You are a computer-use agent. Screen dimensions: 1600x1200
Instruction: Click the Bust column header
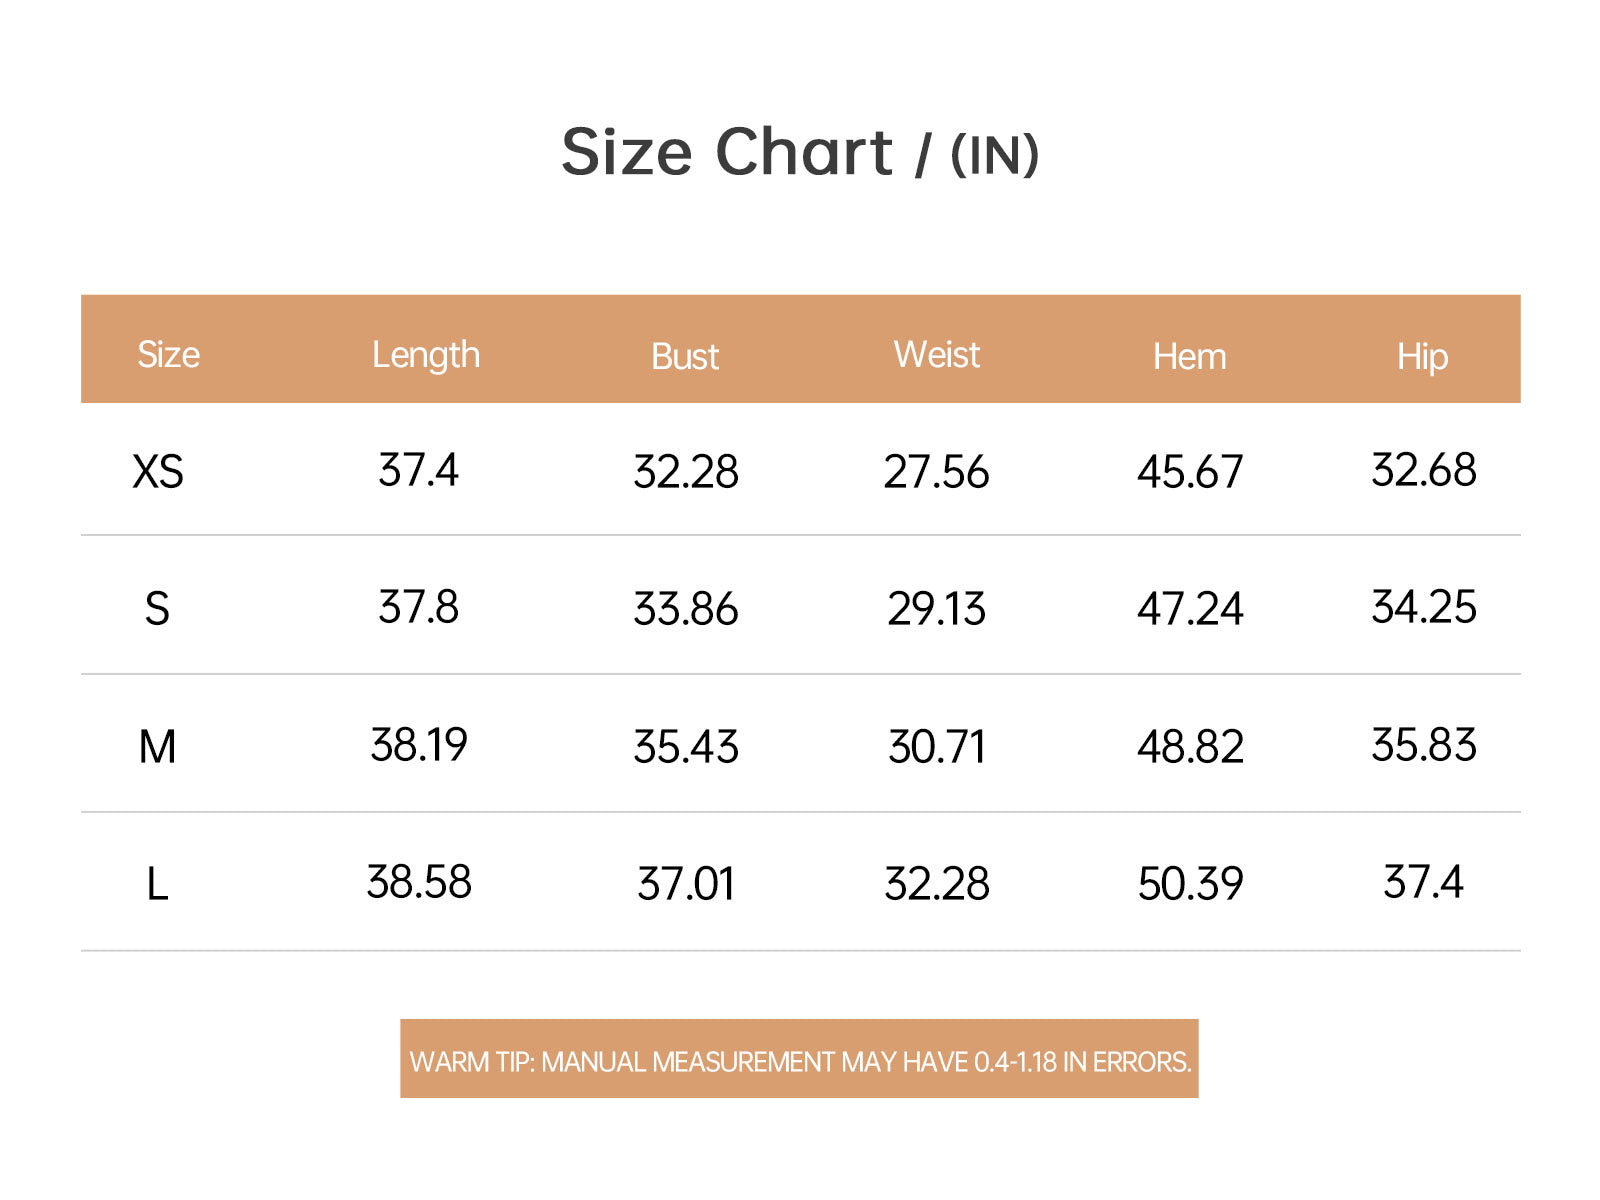point(685,357)
